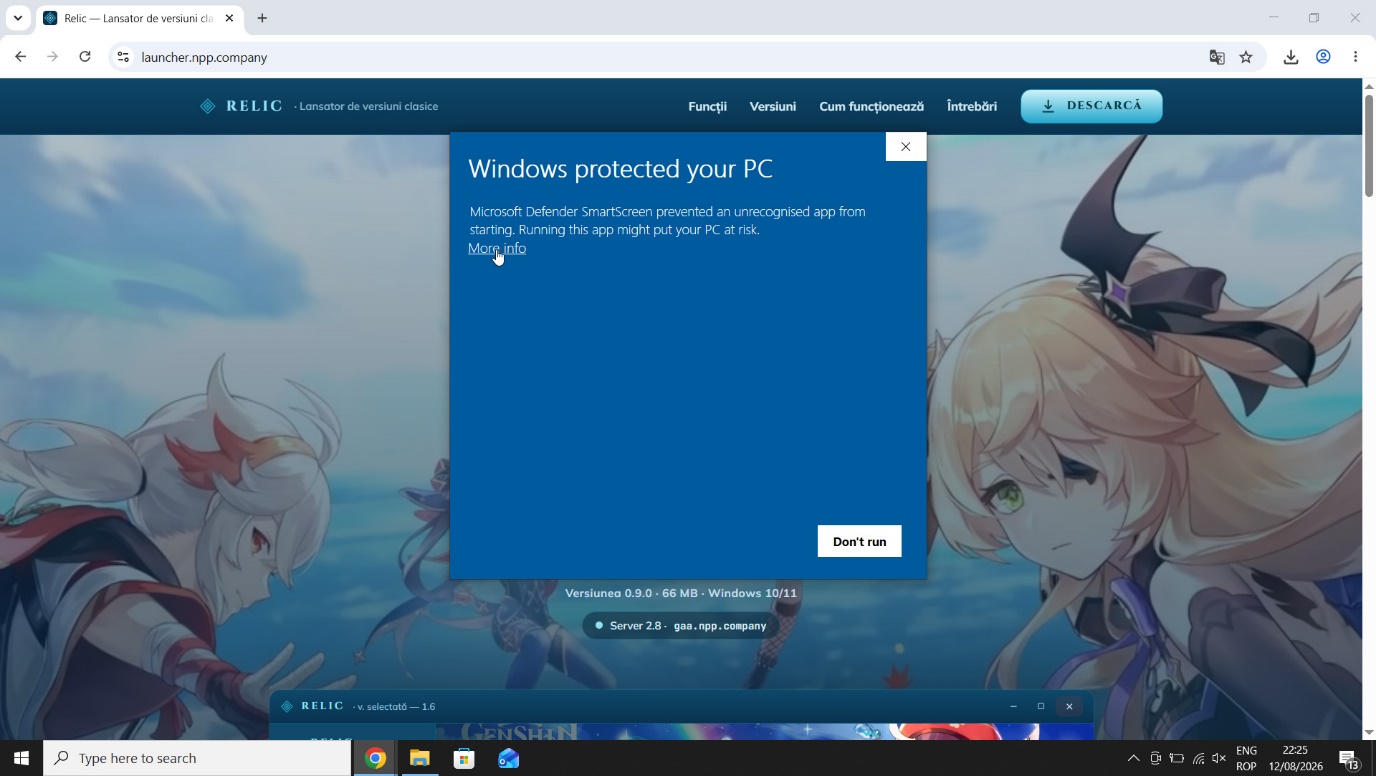Open site information icon in address bar
Image resolution: width=1376 pixels, height=776 pixels.
click(x=123, y=57)
